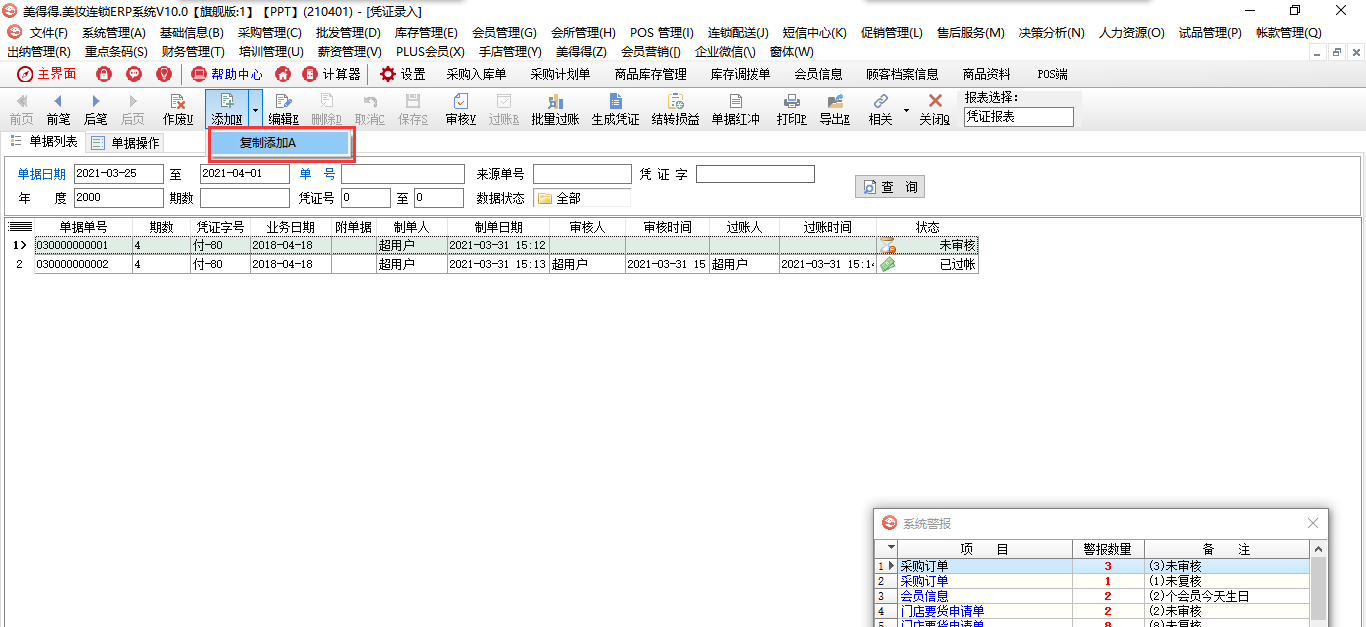Viewport: 1366px width, 627px height.
Task: Click the 批量过账 batch posting button
Action: (x=555, y=109)
